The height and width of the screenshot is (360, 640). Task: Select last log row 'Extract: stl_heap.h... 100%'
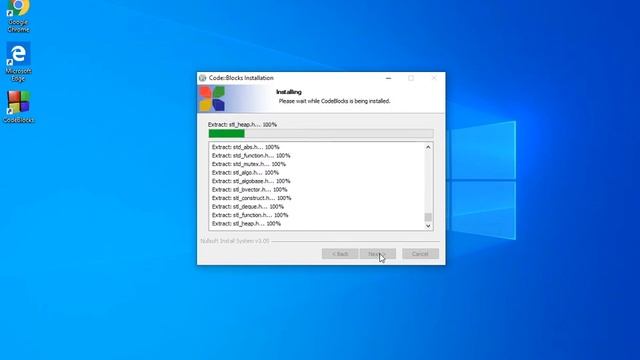coord(246,224)
